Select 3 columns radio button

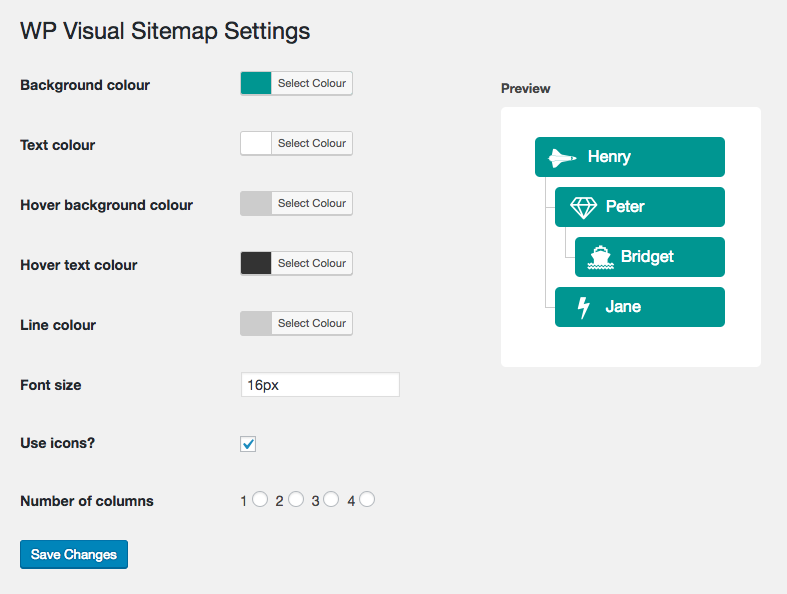coord(331,500)
